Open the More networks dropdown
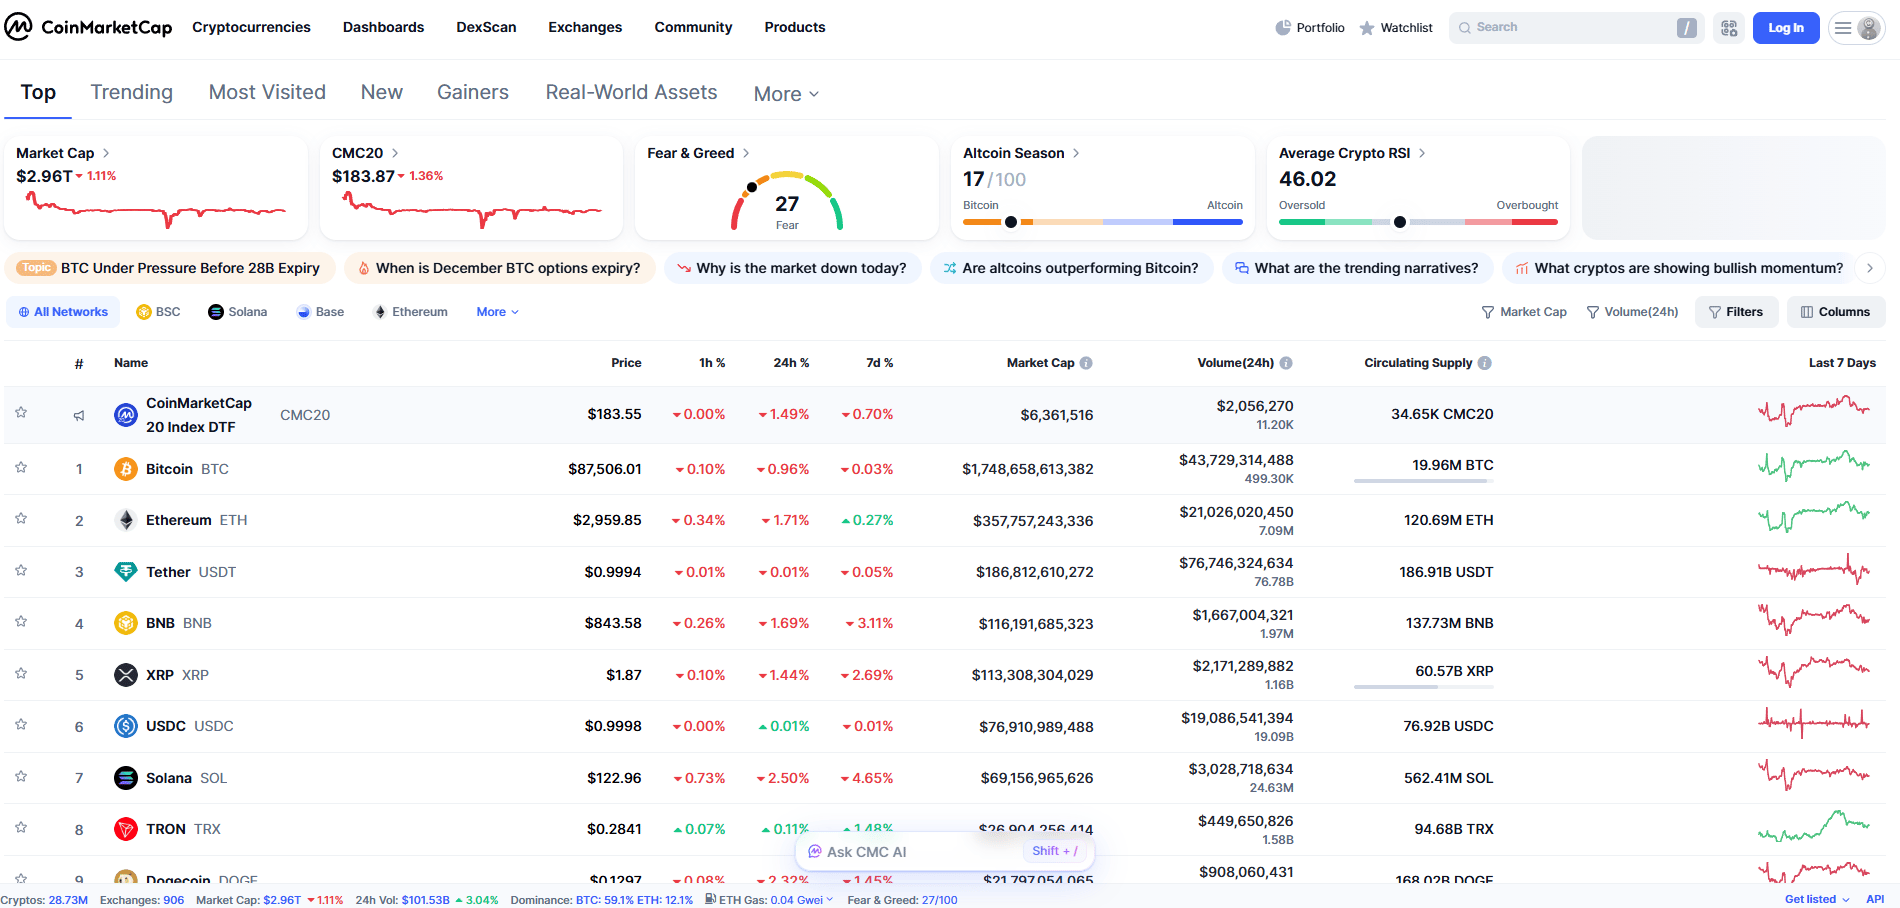Viewport: 1900px width, 908px height. (x=496, y=311)
